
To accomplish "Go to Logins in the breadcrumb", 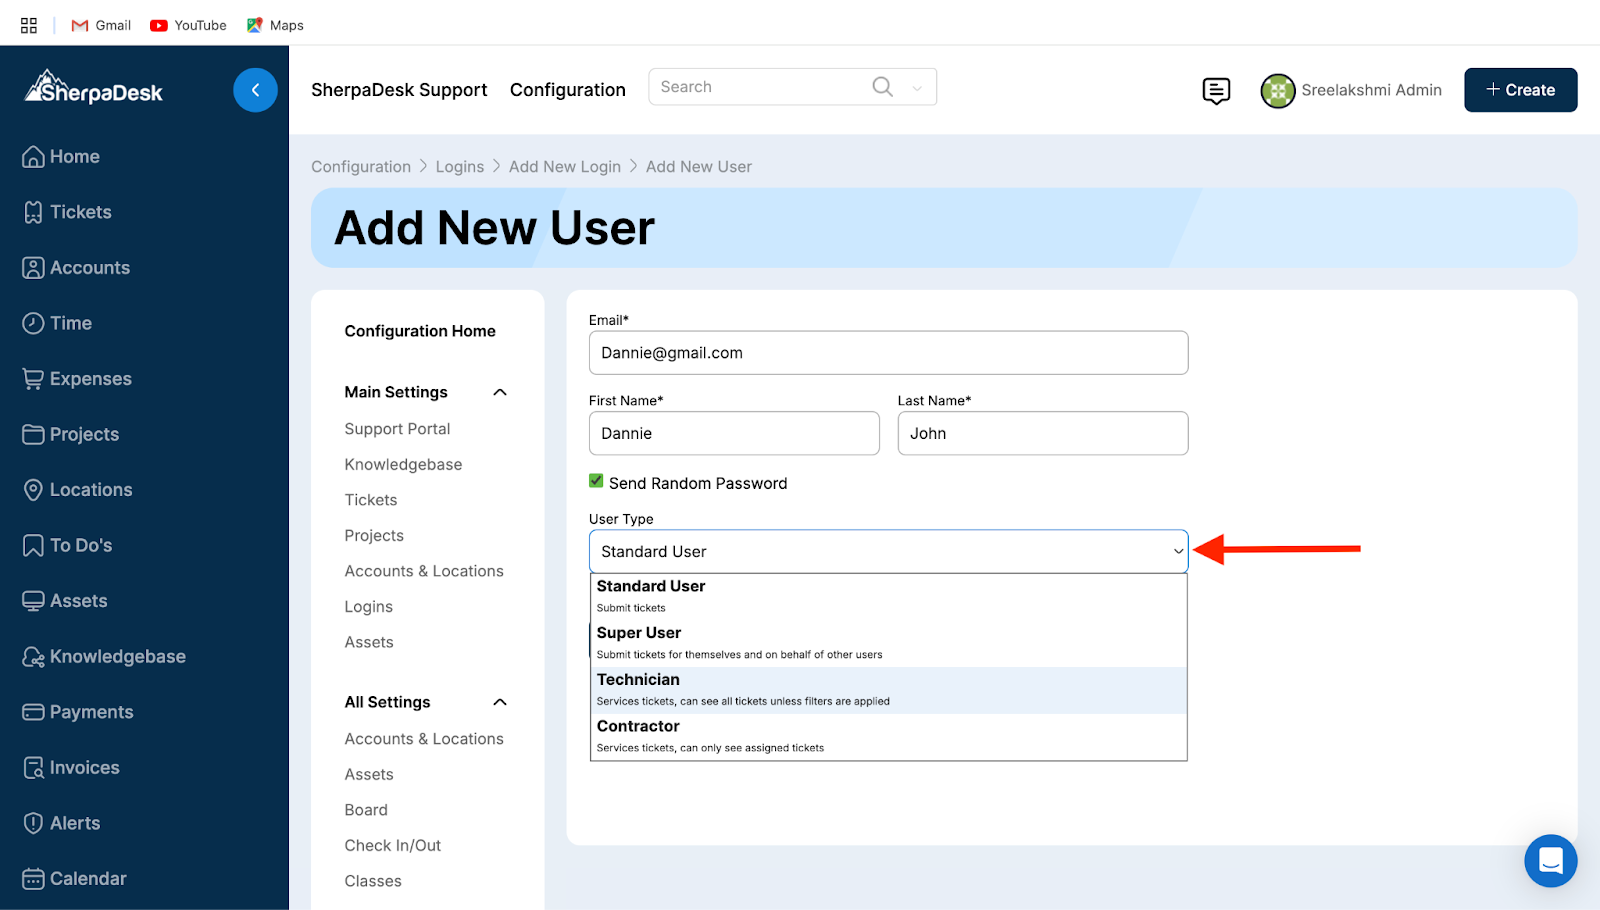I will (459, 167).
